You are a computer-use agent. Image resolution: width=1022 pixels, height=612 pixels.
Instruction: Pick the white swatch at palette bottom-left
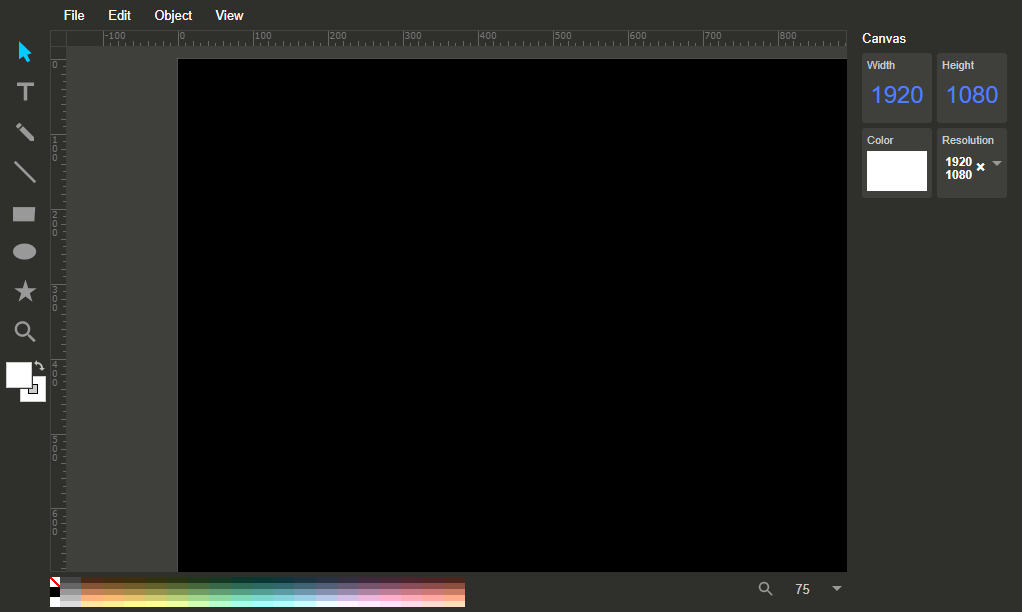pos(55,602)
